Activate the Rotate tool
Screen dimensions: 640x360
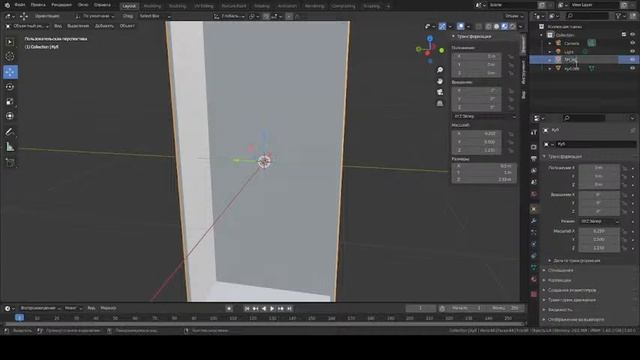[10, 87]
